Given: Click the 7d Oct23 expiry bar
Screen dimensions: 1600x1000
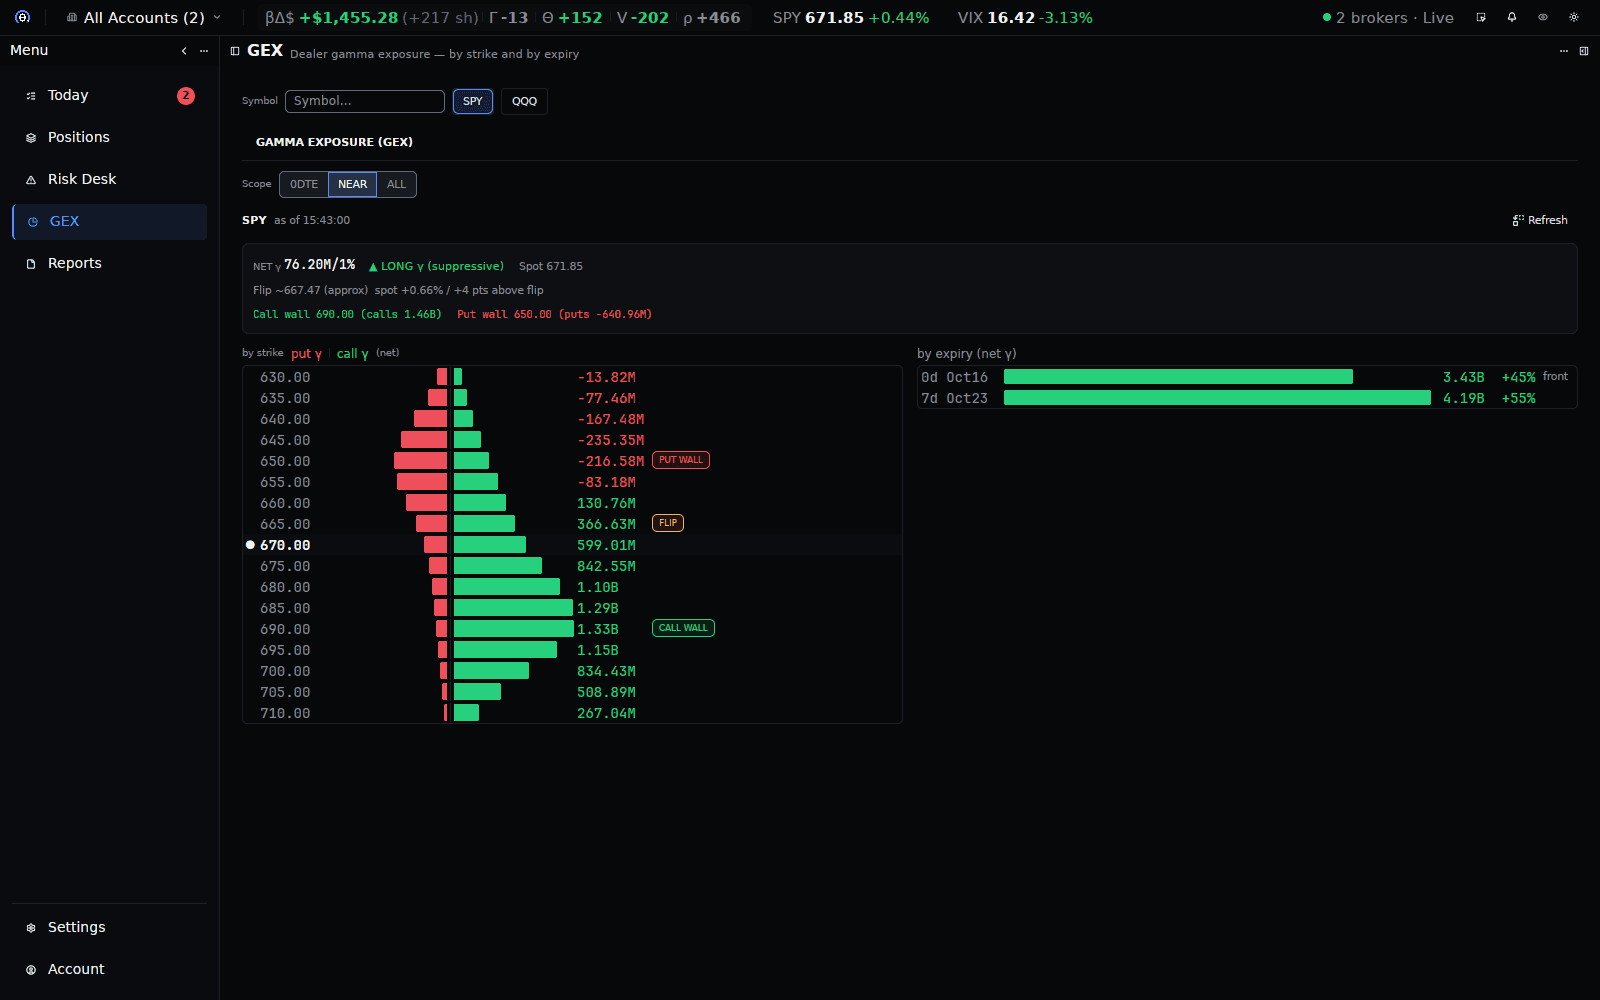Looking at the screenshot, I should (x=1217, y=398).
